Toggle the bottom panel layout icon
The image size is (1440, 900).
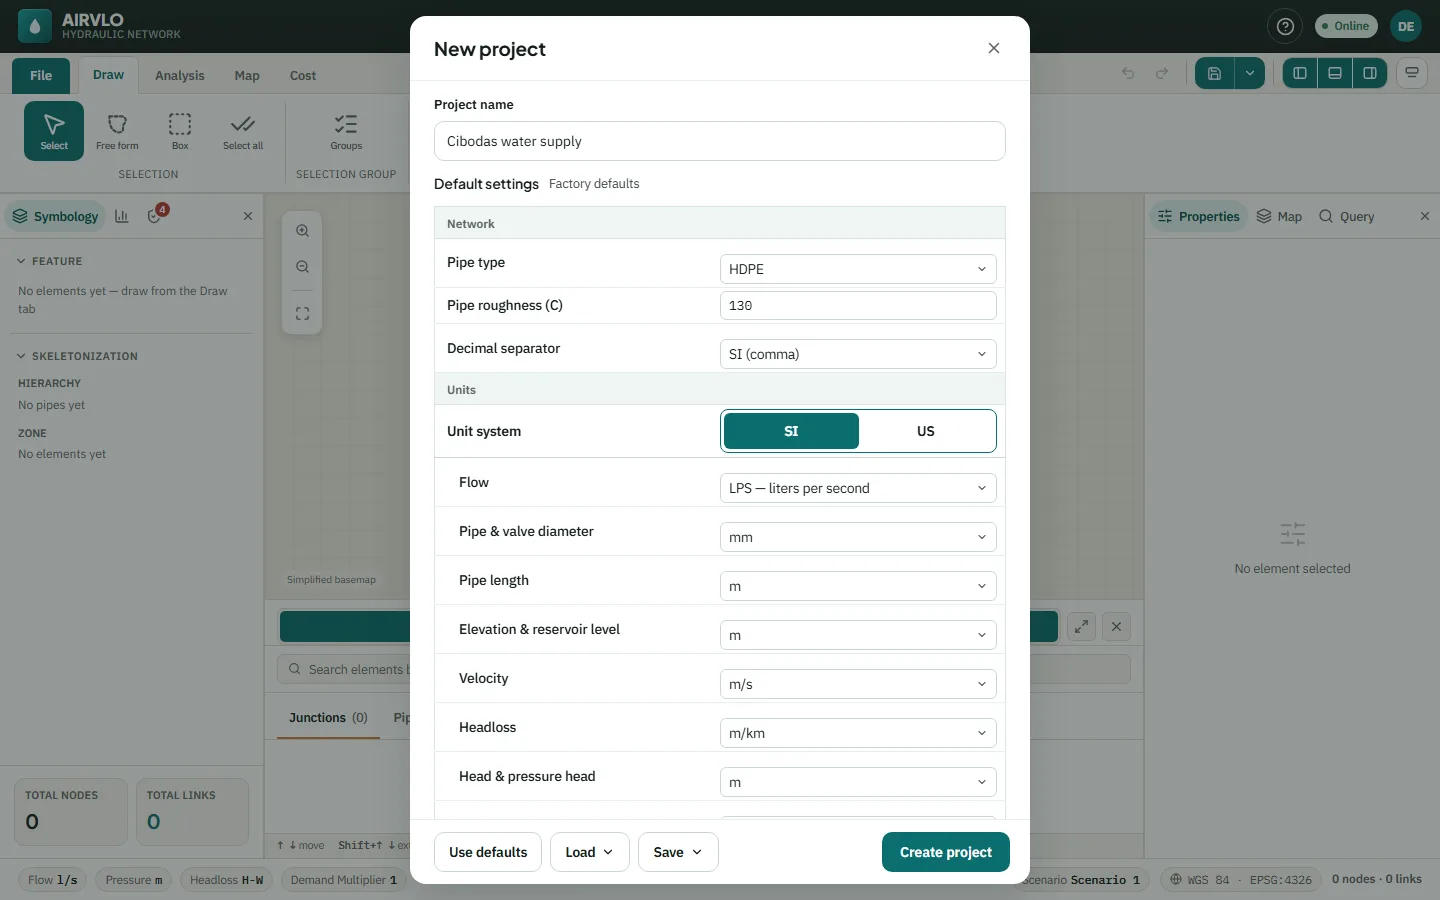coord(1335,73)
